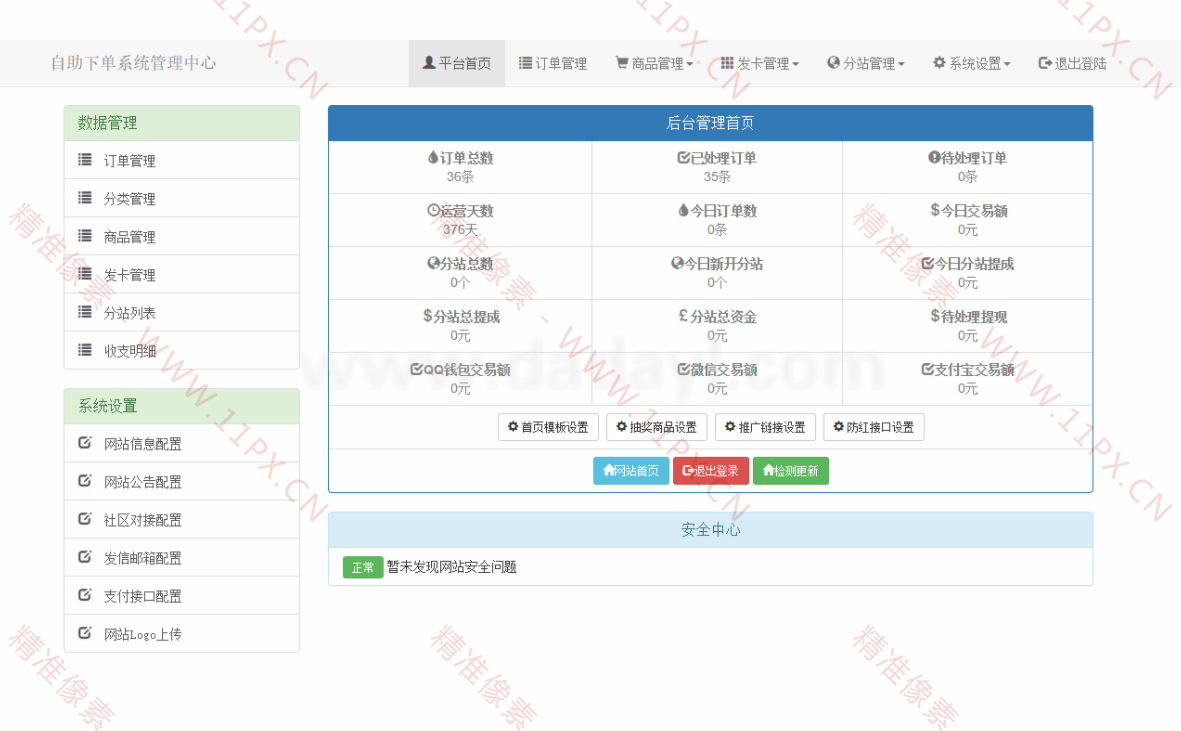Viewport: 1181px width, 731px height.
Task: Open 支付接口配置 settings
Action: [182, 595]
